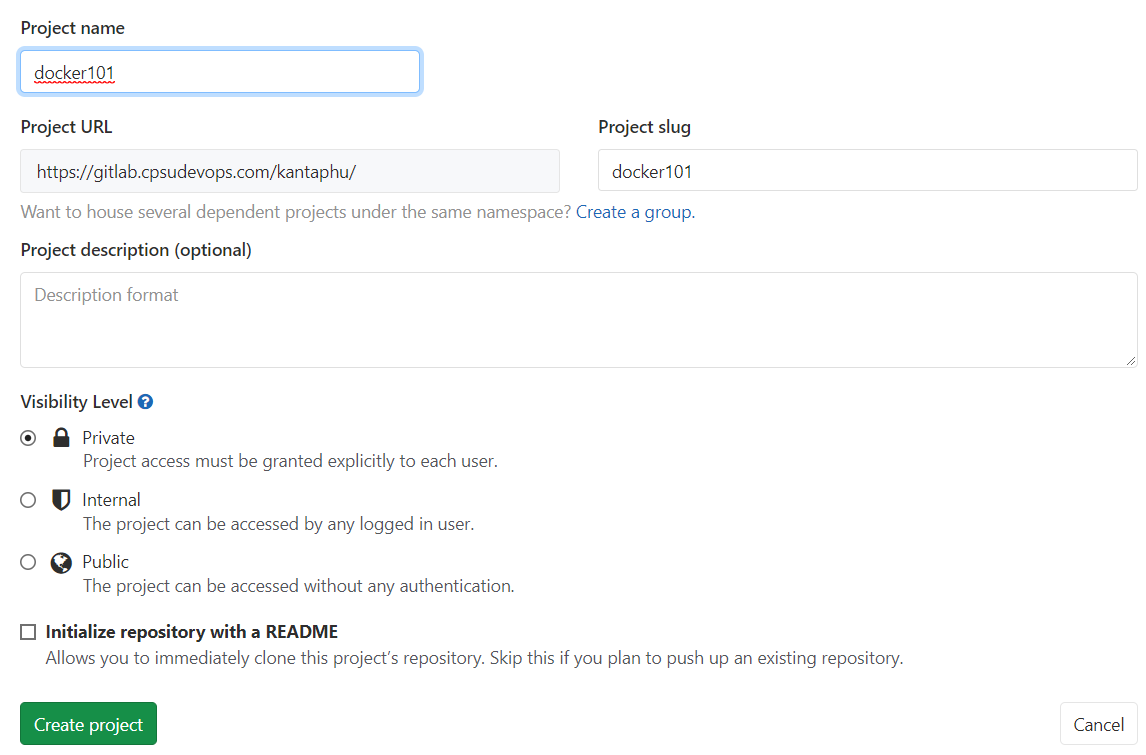The image size is (1146, 755).
Task: Click the Project slug field
Action: click(x=867, y=170)
